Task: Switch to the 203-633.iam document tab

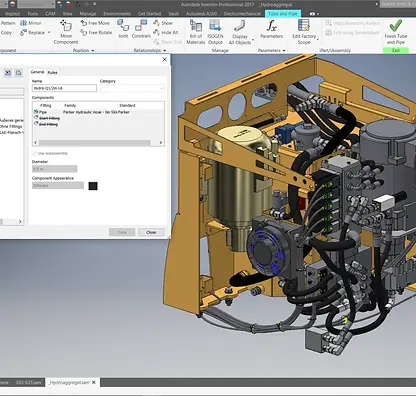Action: coord(28,382)
